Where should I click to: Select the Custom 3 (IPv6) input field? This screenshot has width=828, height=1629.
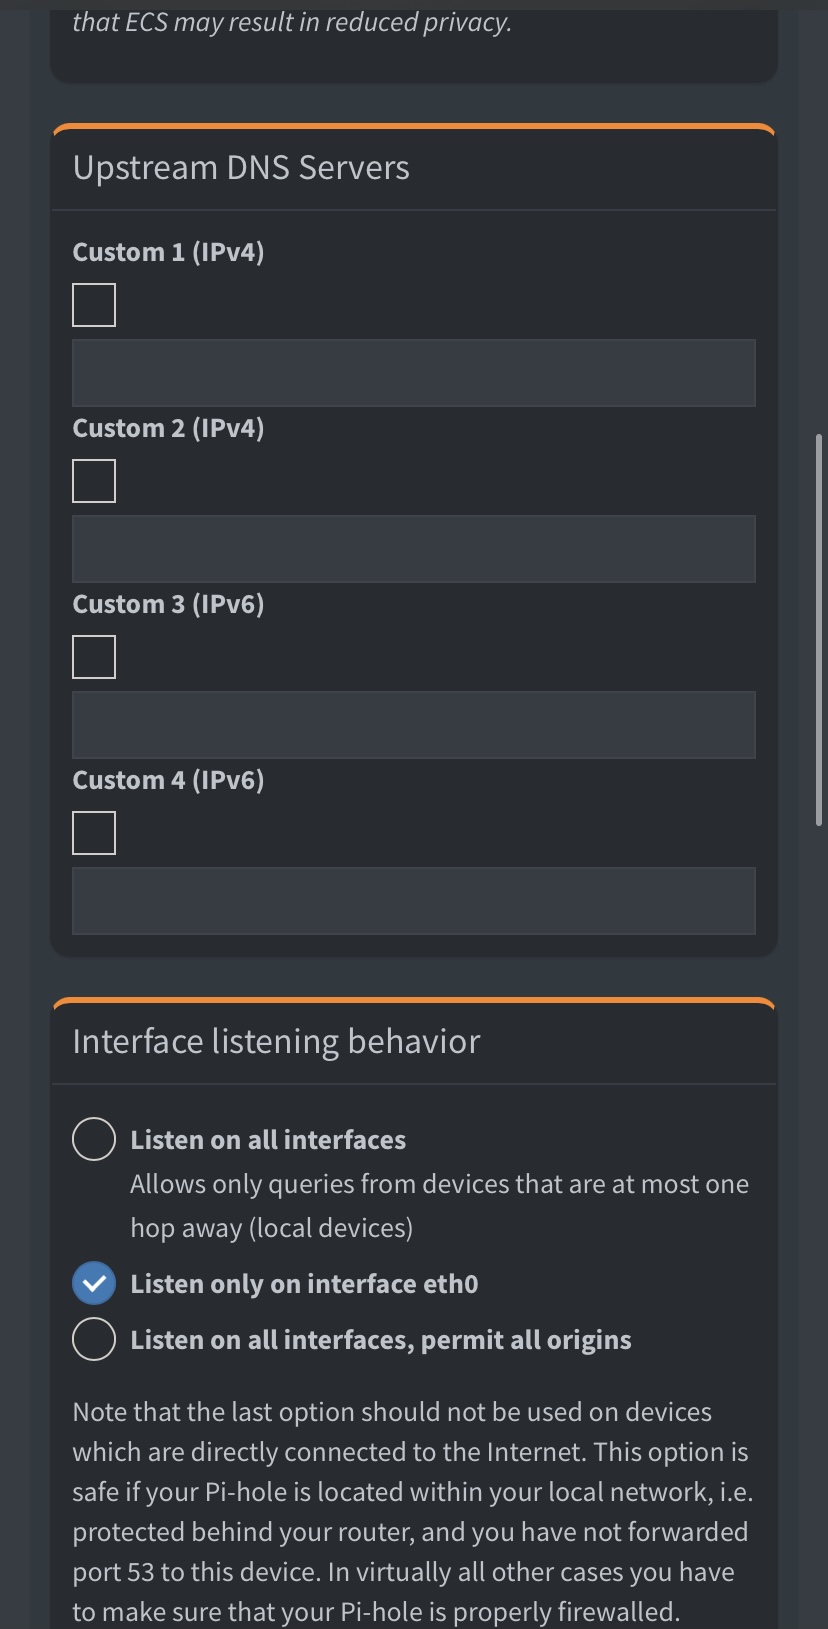[414, 725]
